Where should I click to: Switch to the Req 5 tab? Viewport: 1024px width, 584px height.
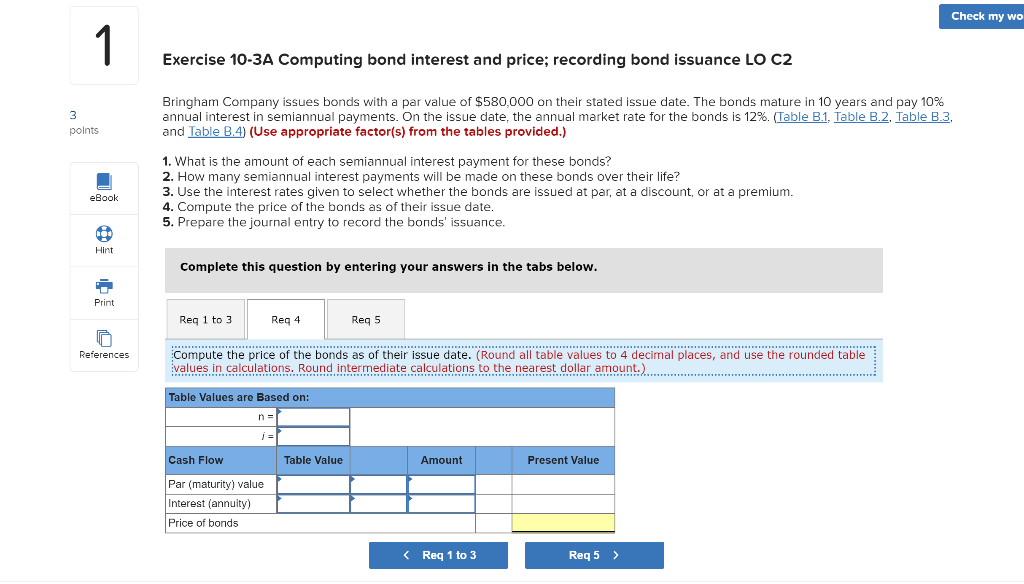[x=365, y=319]
